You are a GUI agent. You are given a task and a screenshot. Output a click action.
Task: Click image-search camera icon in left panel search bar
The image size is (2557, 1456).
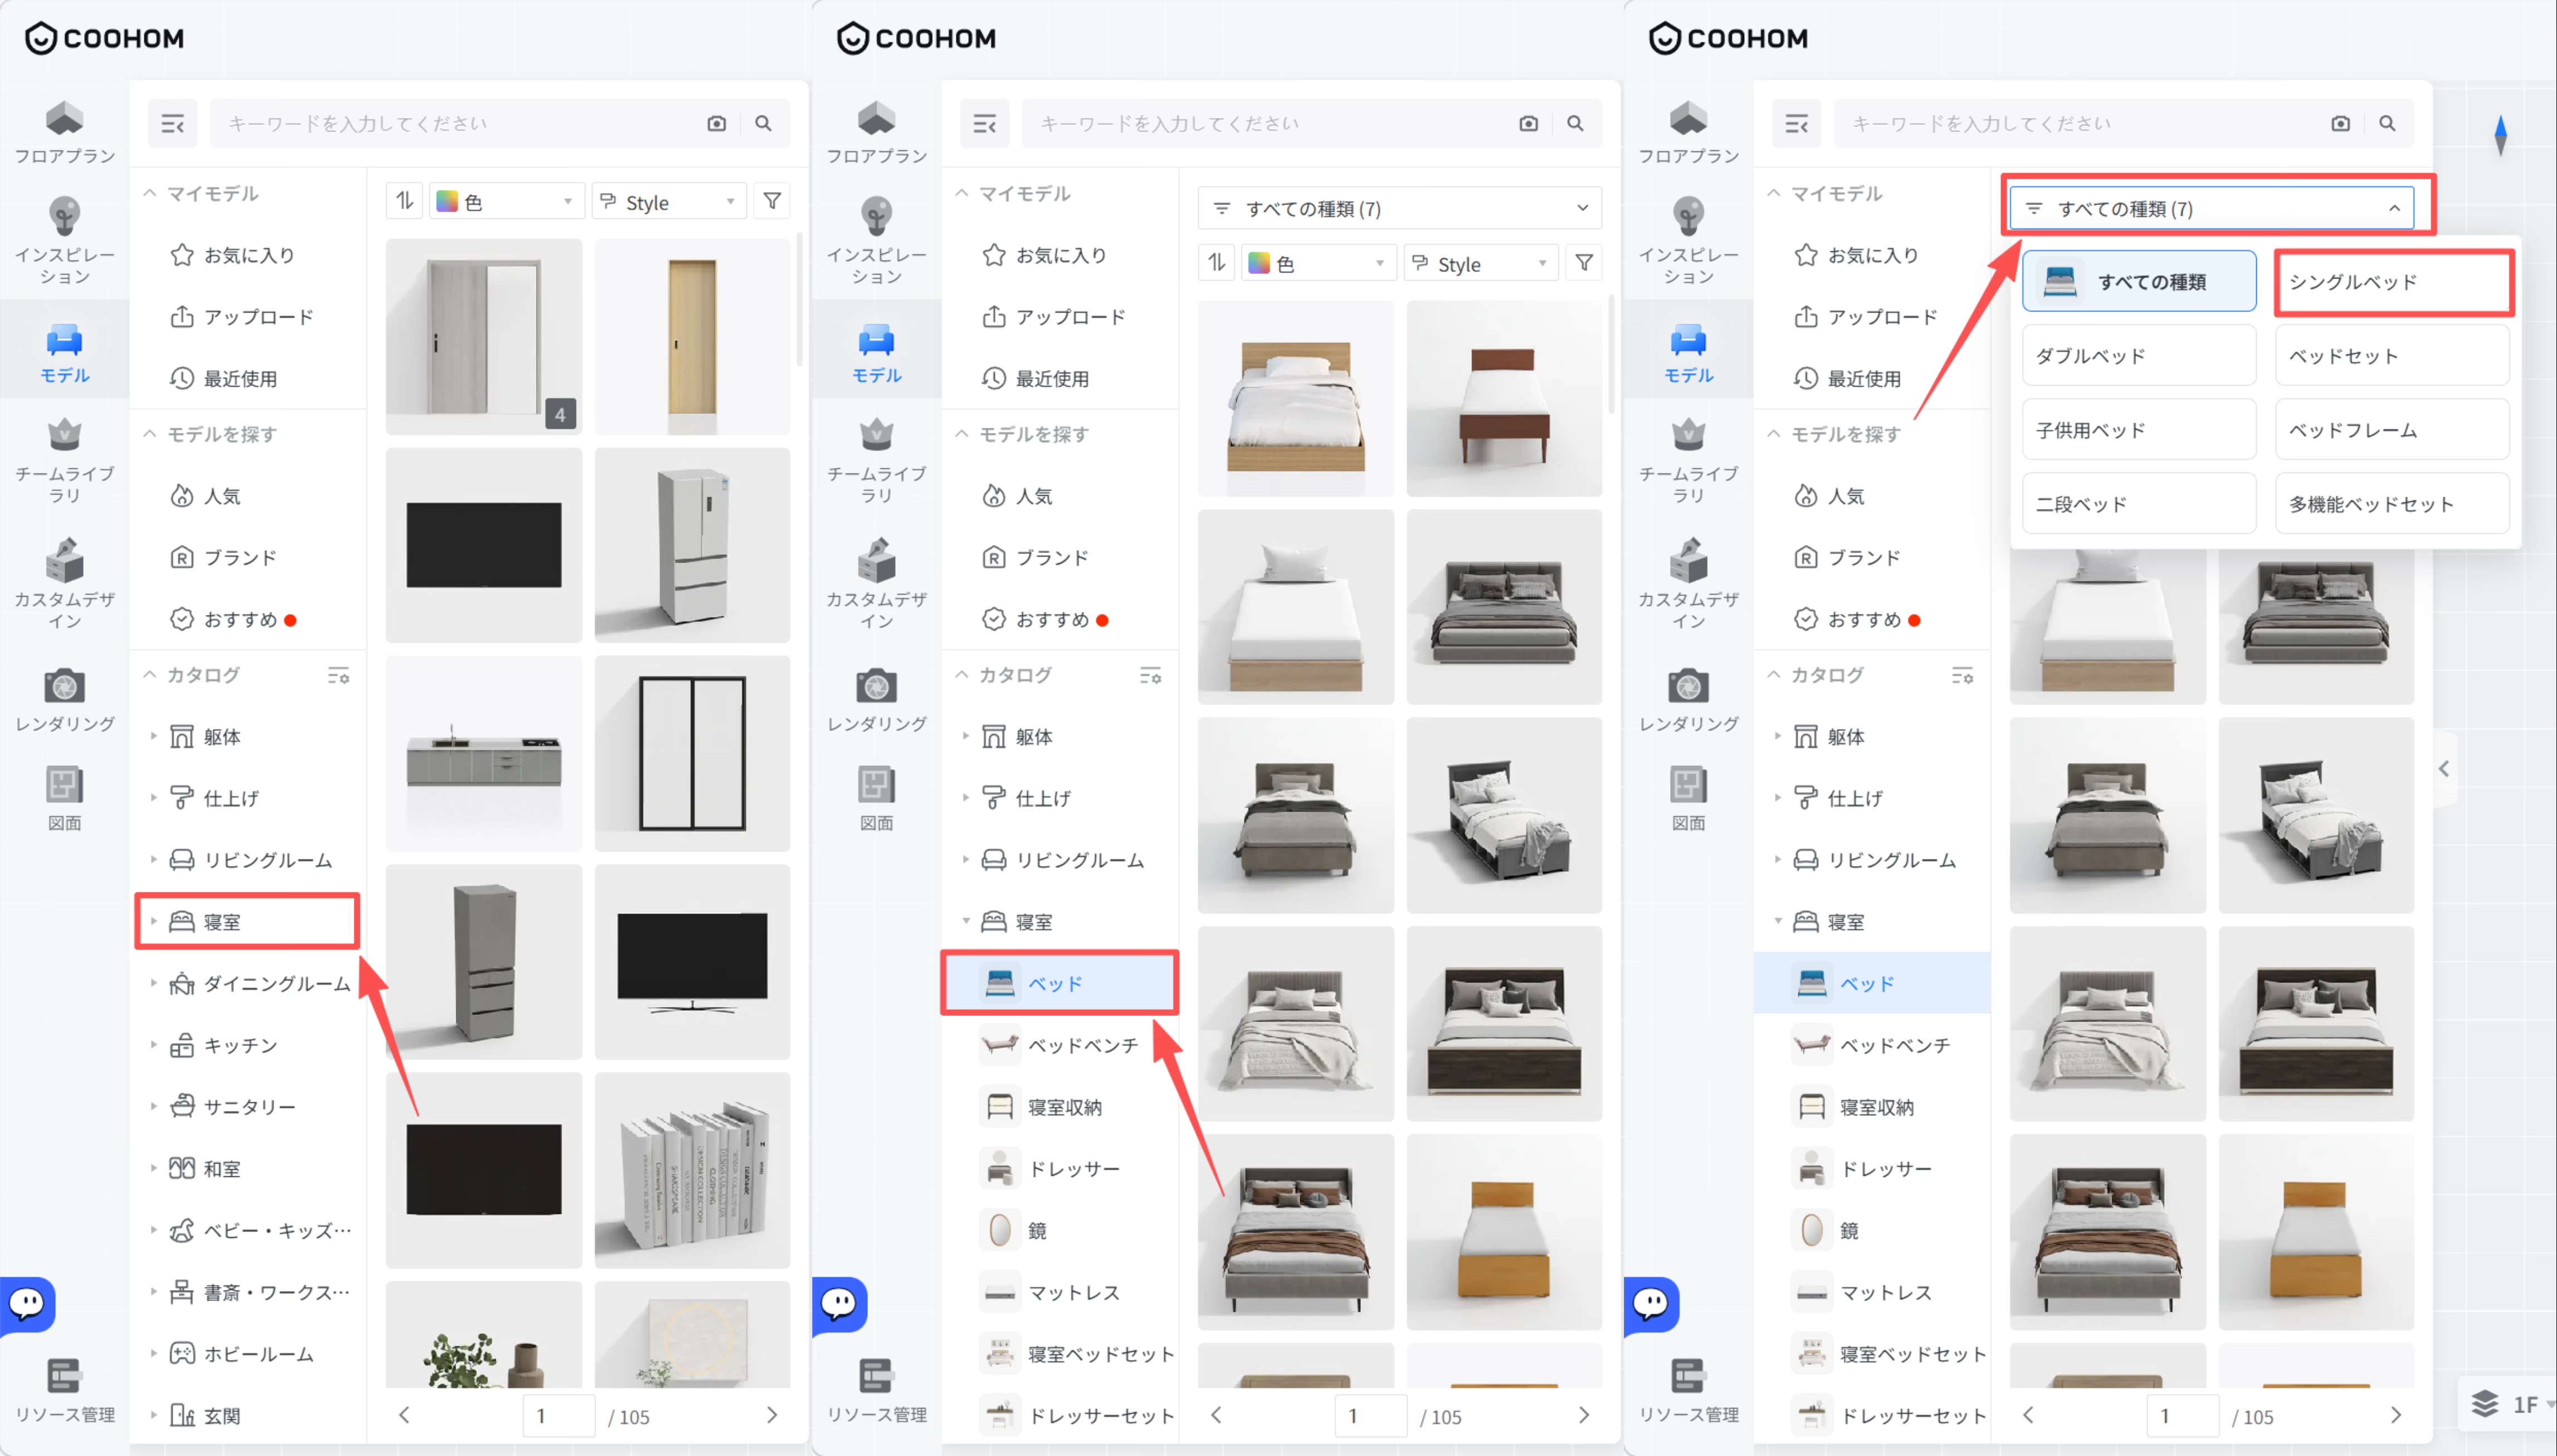tap(716, 124)
